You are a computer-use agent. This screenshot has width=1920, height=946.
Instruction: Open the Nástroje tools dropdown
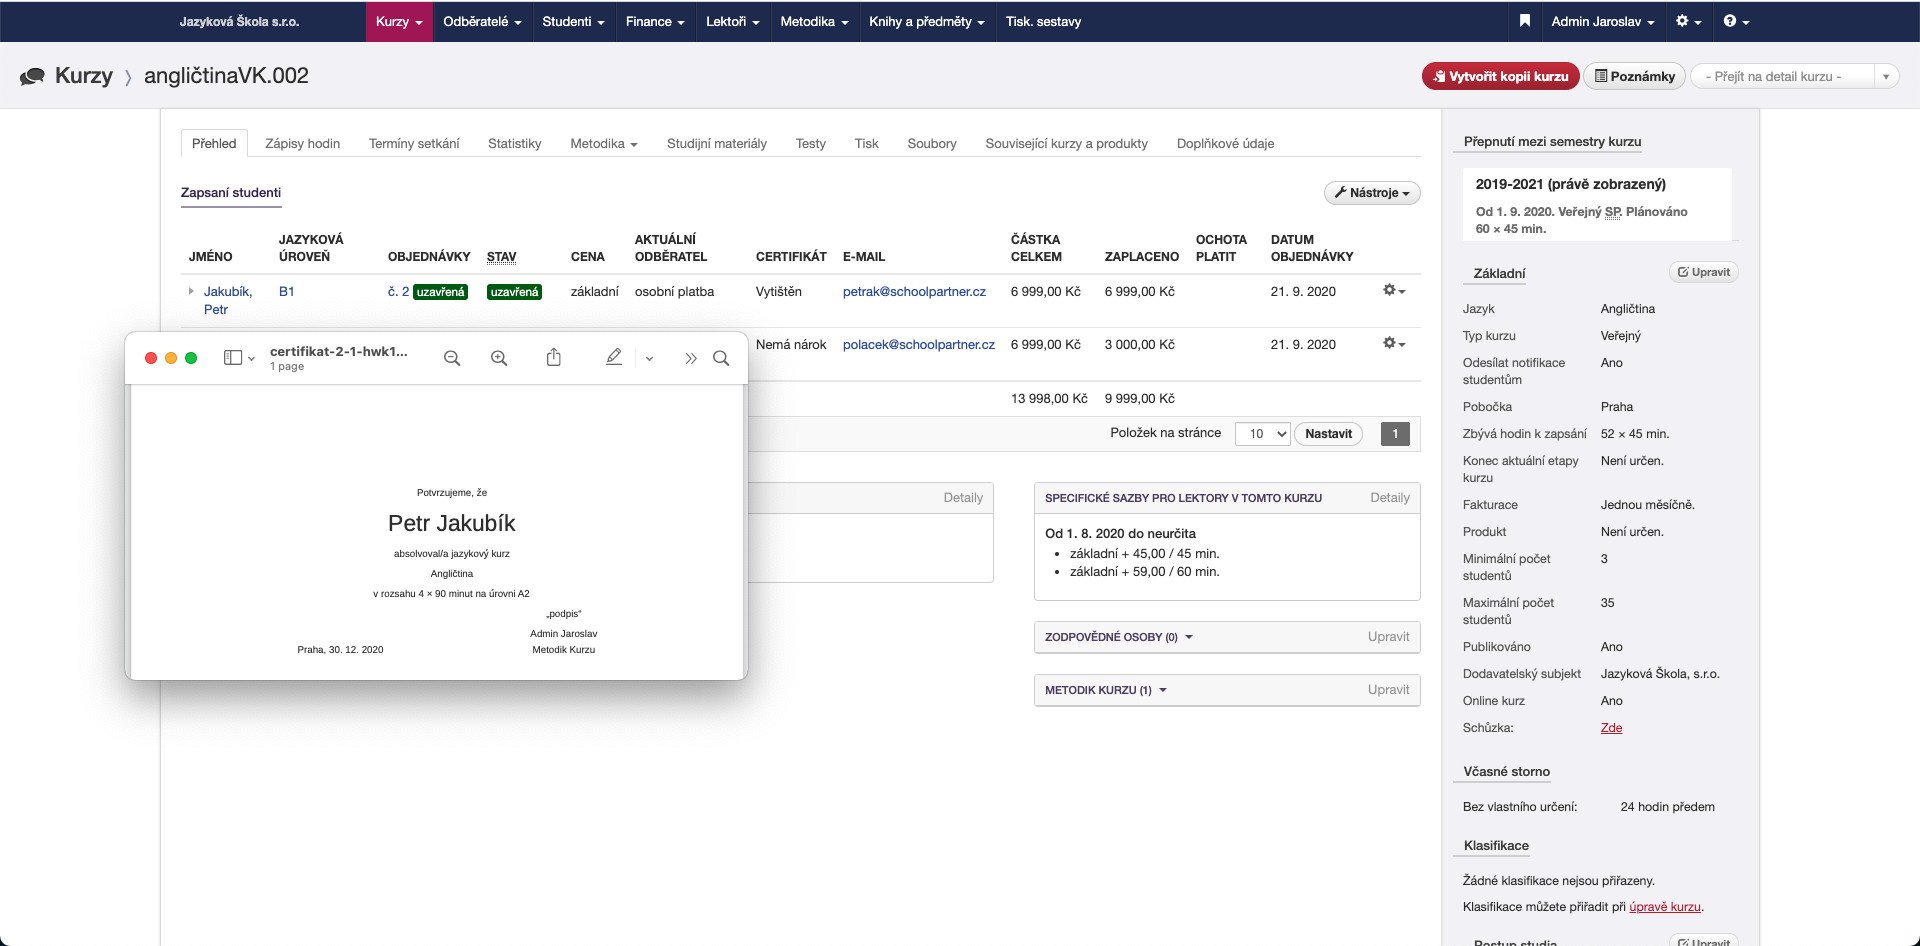(x=1372, y=193)
